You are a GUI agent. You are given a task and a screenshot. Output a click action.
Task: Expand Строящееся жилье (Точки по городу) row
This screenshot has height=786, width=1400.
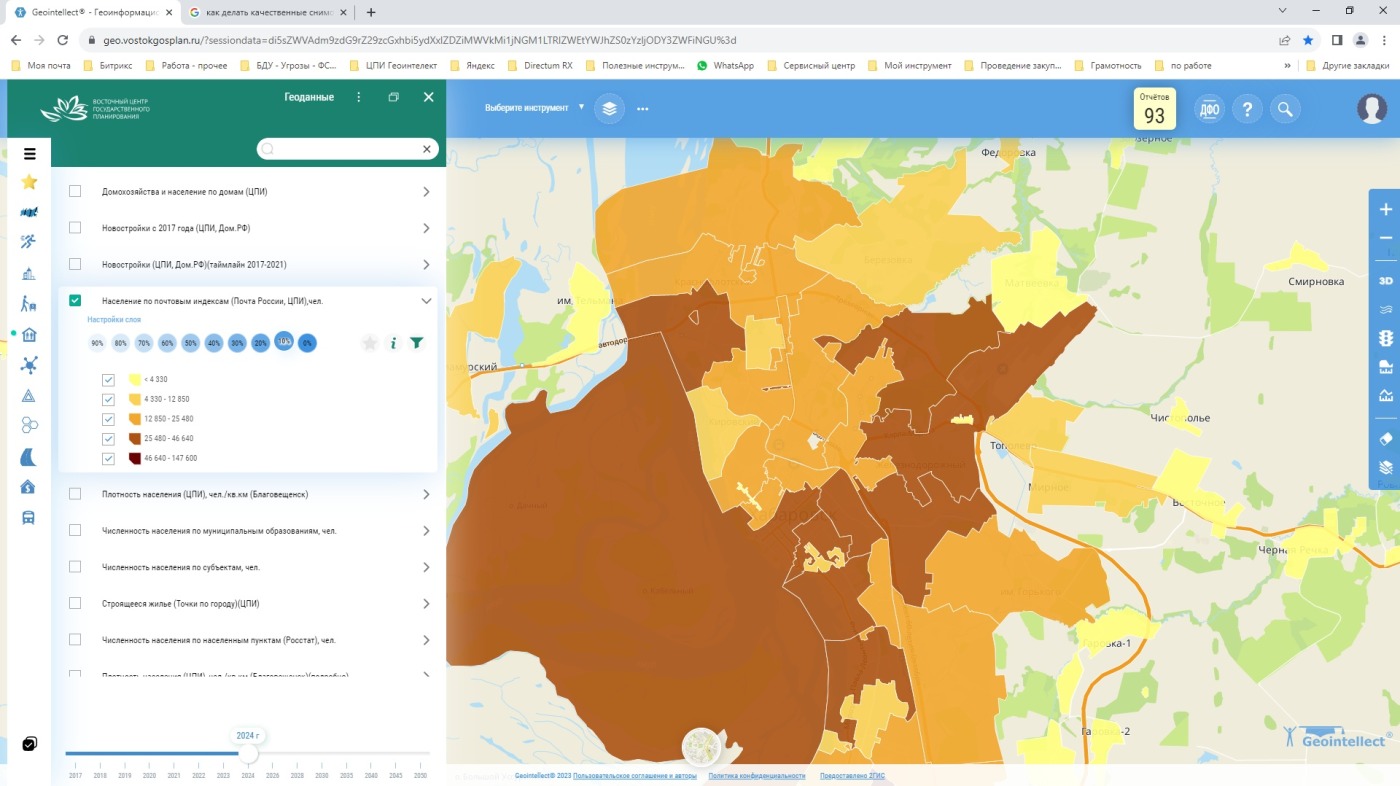pyautogui.click(x=426, y=604)
